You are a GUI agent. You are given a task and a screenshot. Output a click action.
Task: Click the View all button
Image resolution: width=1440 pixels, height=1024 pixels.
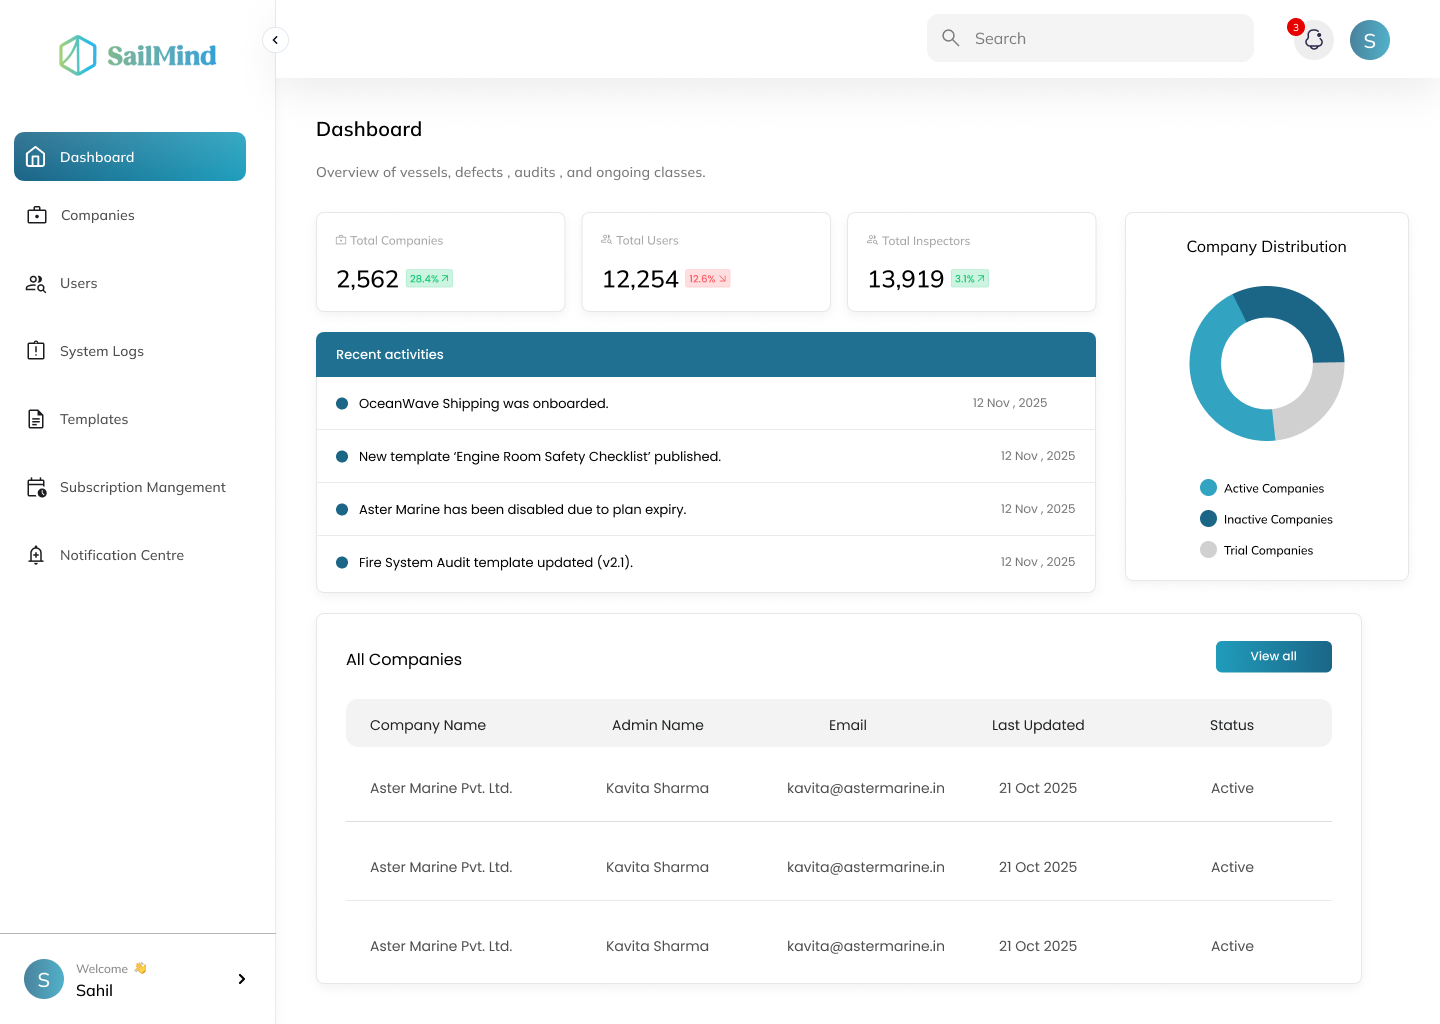(x=1273, y=656)
